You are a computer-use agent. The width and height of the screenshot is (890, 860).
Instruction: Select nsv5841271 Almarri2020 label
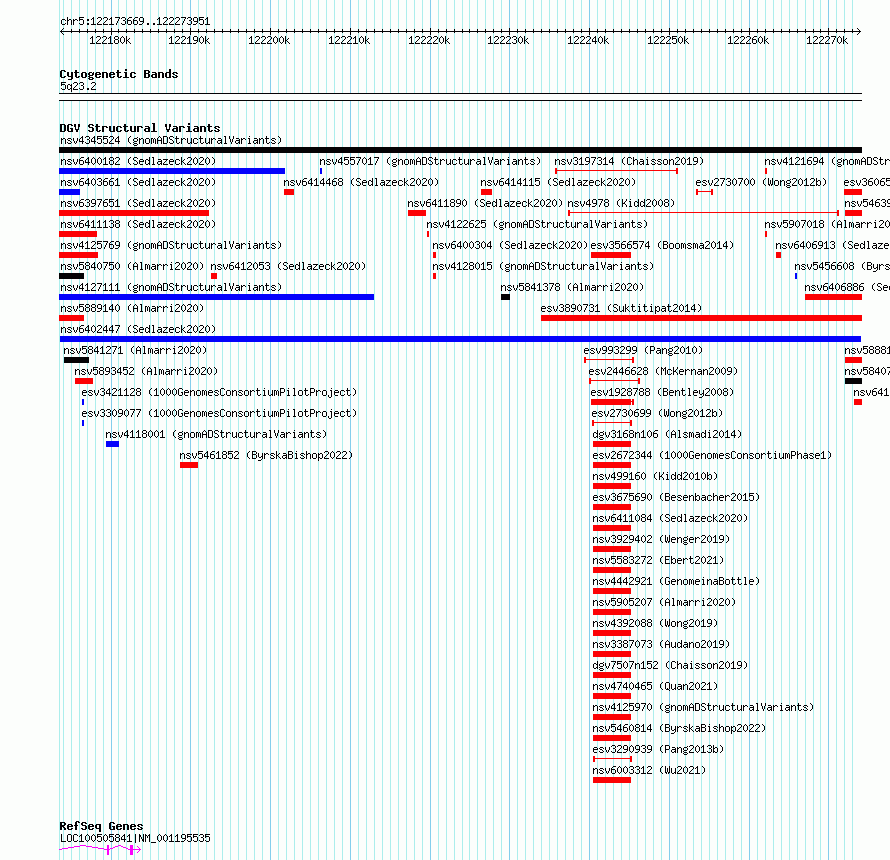pyautogui.click(x=135, y=350)
